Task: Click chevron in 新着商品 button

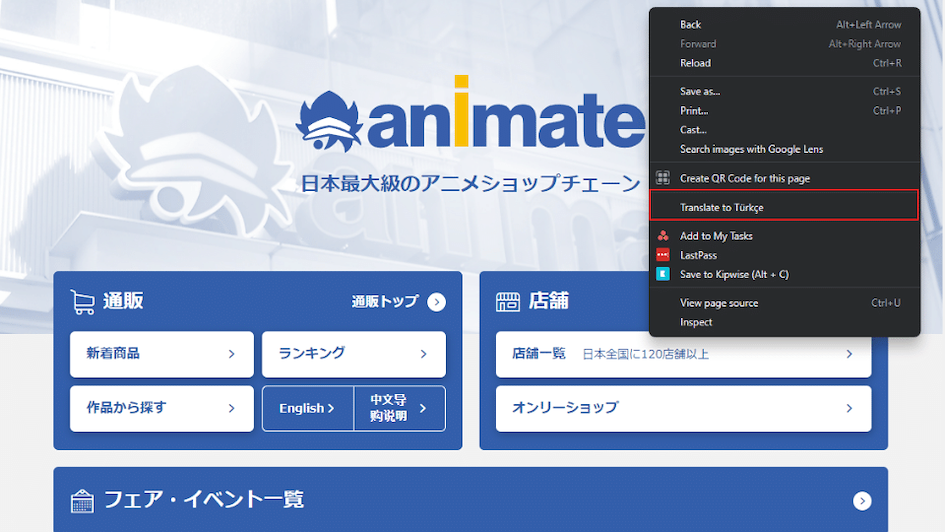Action: click(x=231, y=354)
